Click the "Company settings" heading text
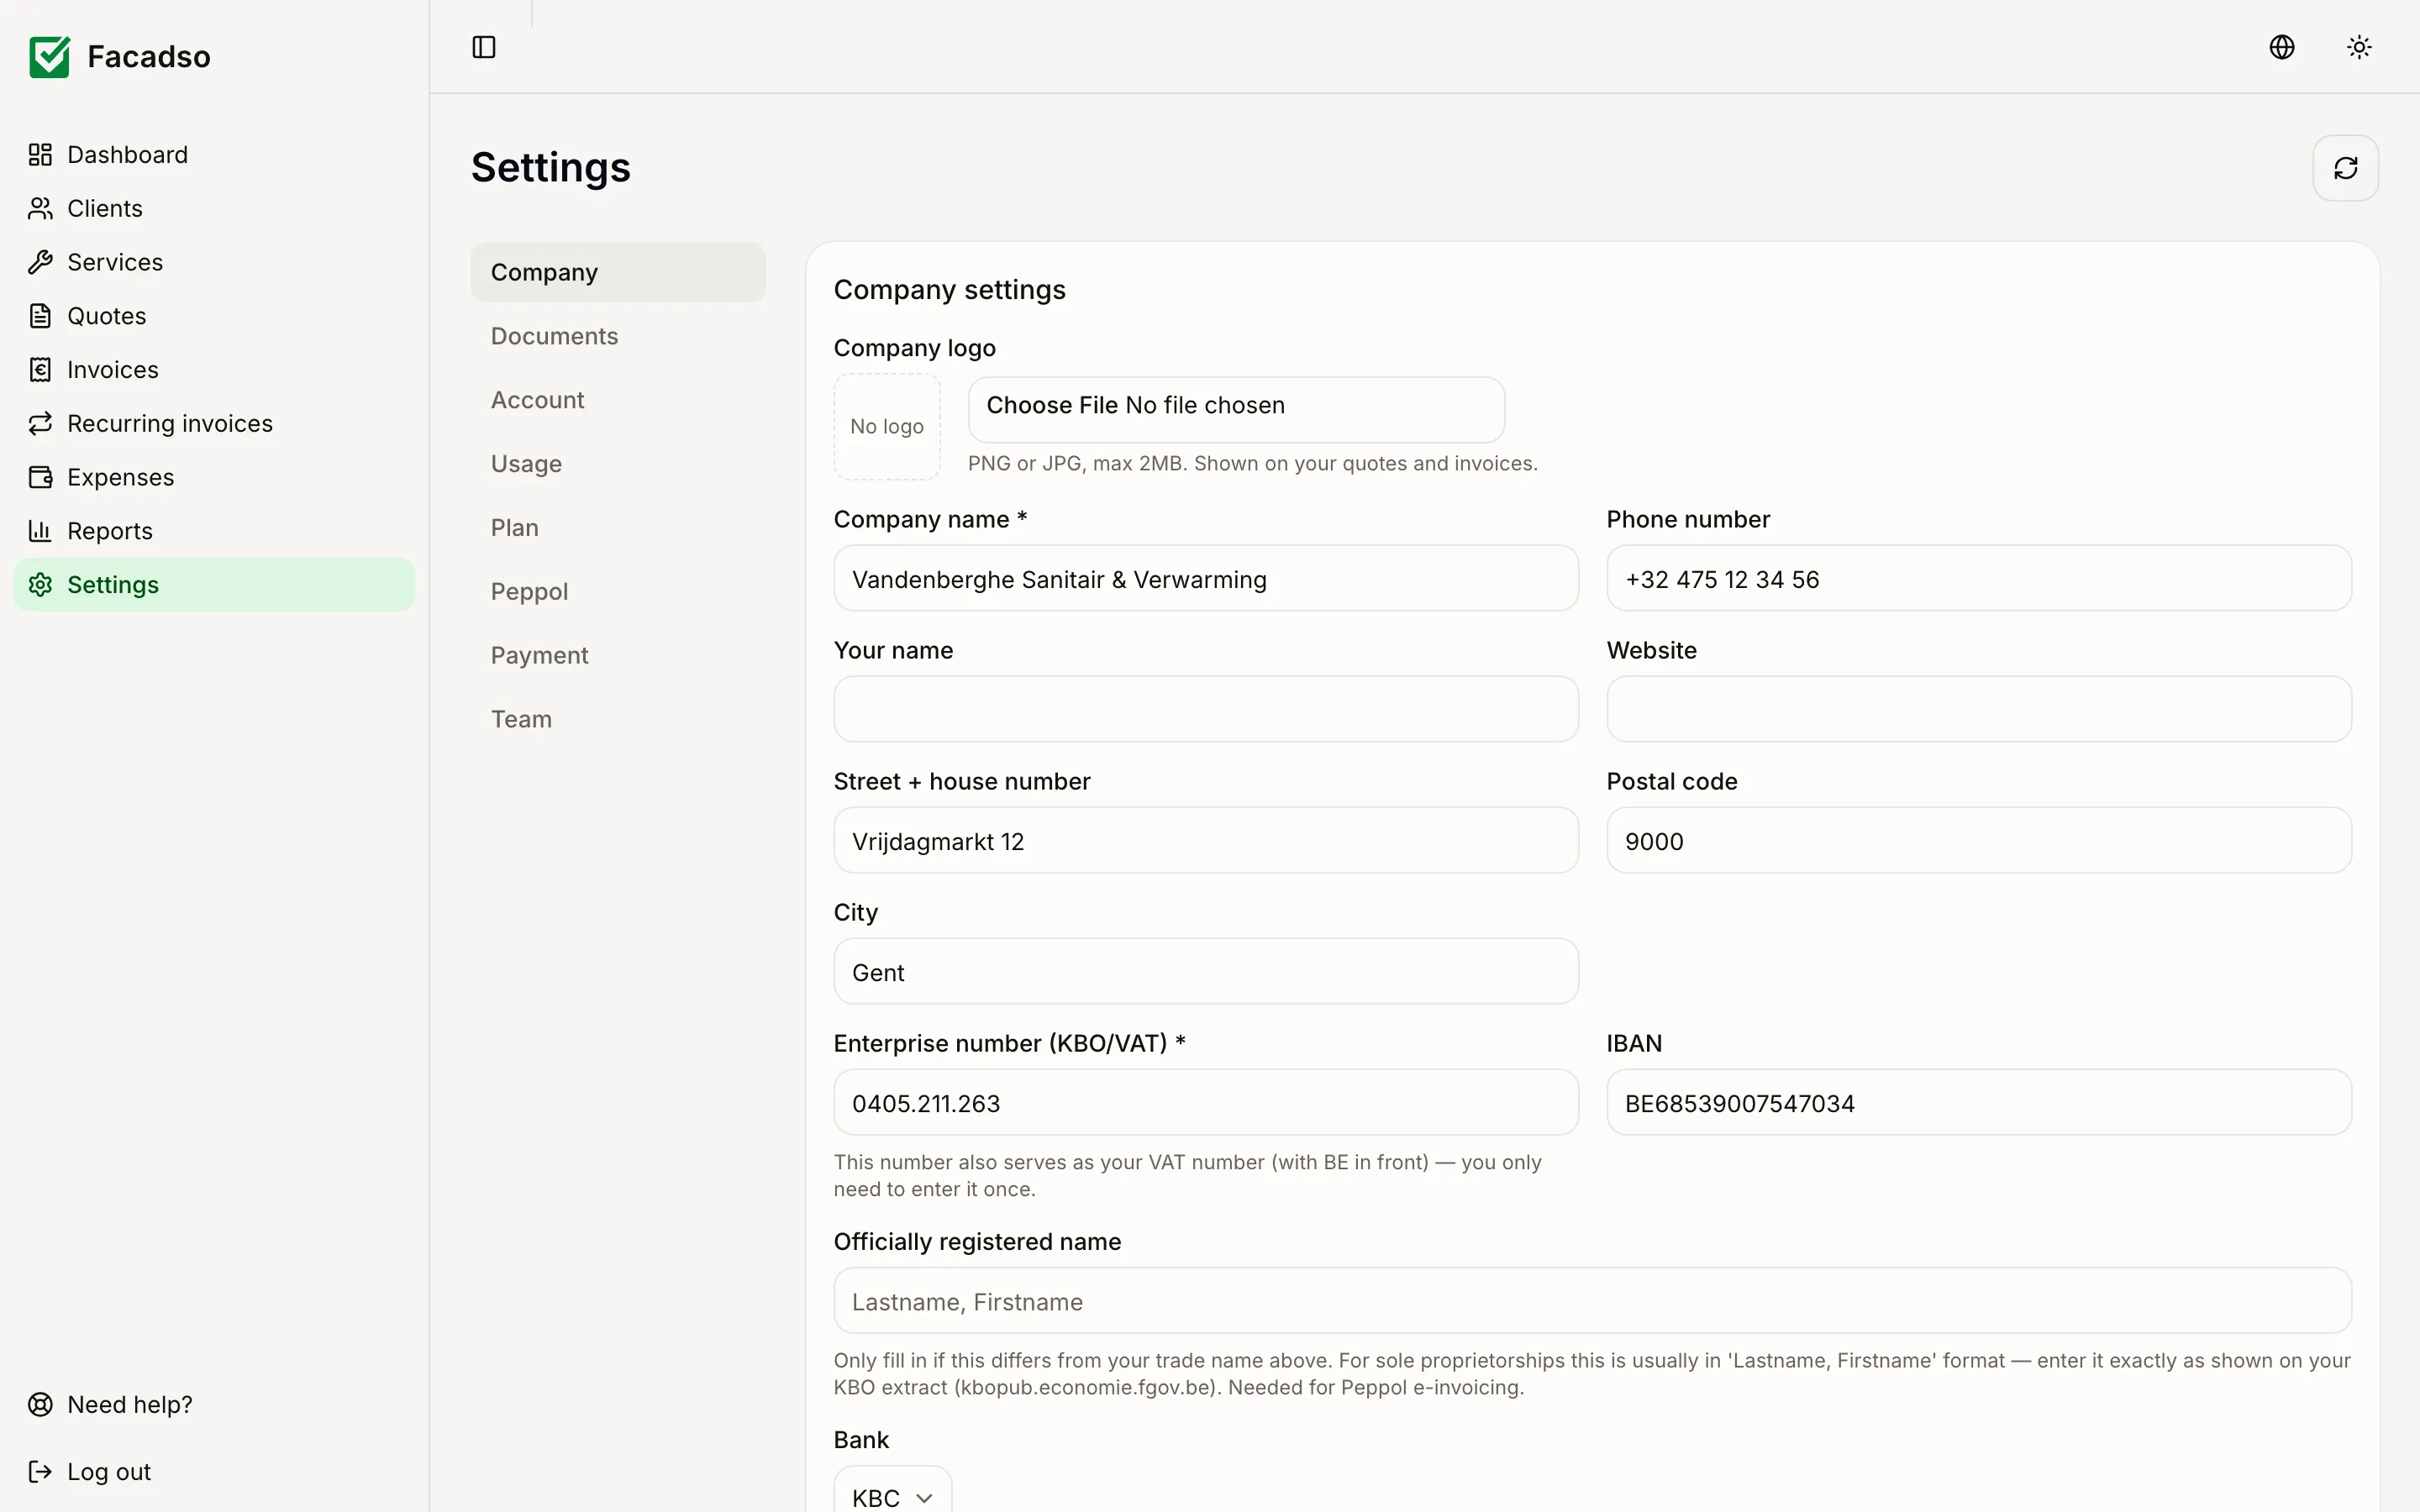This screenshot has width=2420, height=1512. point(949,290)
